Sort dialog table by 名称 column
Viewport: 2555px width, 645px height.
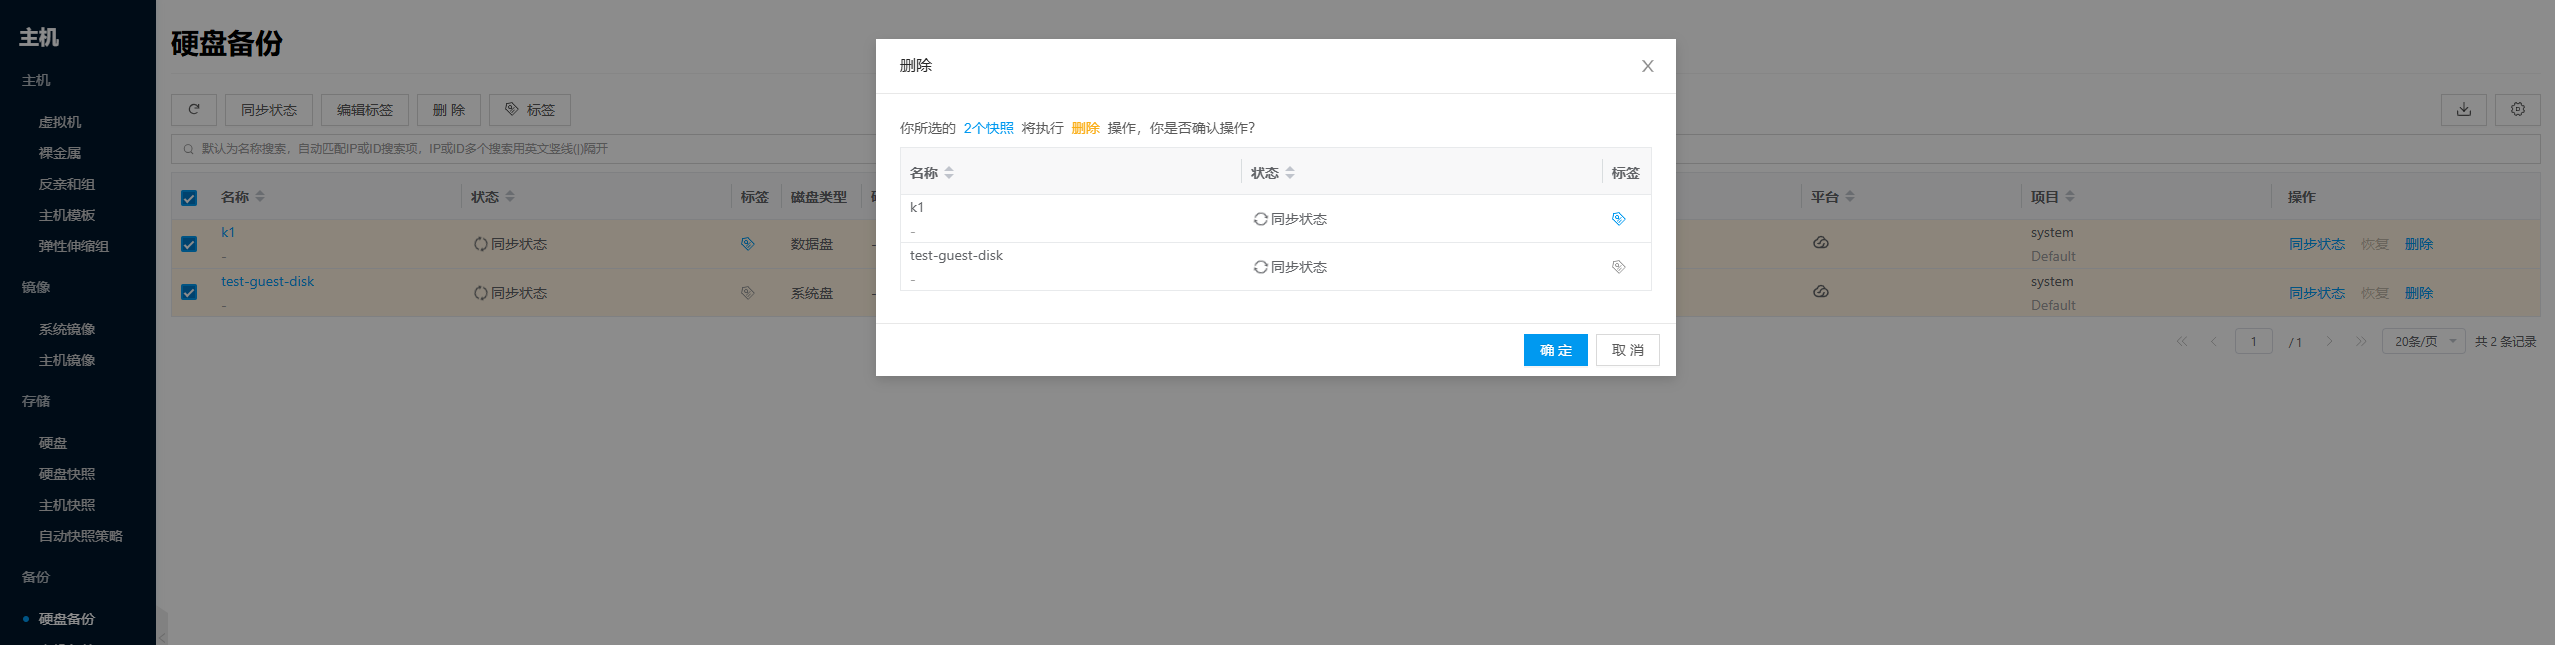click(x=948, y=173)
